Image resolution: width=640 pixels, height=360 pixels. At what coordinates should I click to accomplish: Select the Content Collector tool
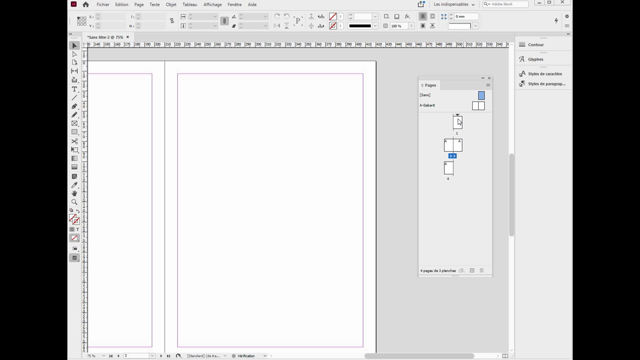pyautogui.click(x=74, y=80)
